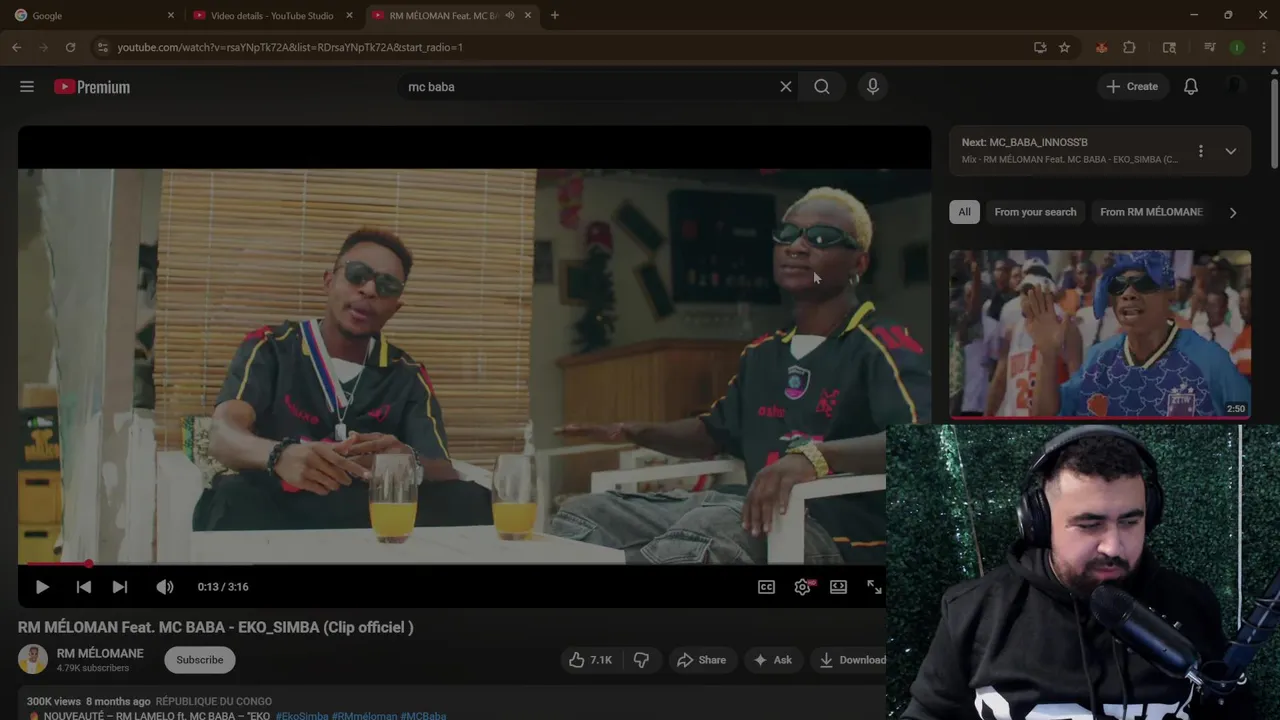The image size is (1280, 720).
Task: Skip to previous video in player
Action: tap(84, 587)
